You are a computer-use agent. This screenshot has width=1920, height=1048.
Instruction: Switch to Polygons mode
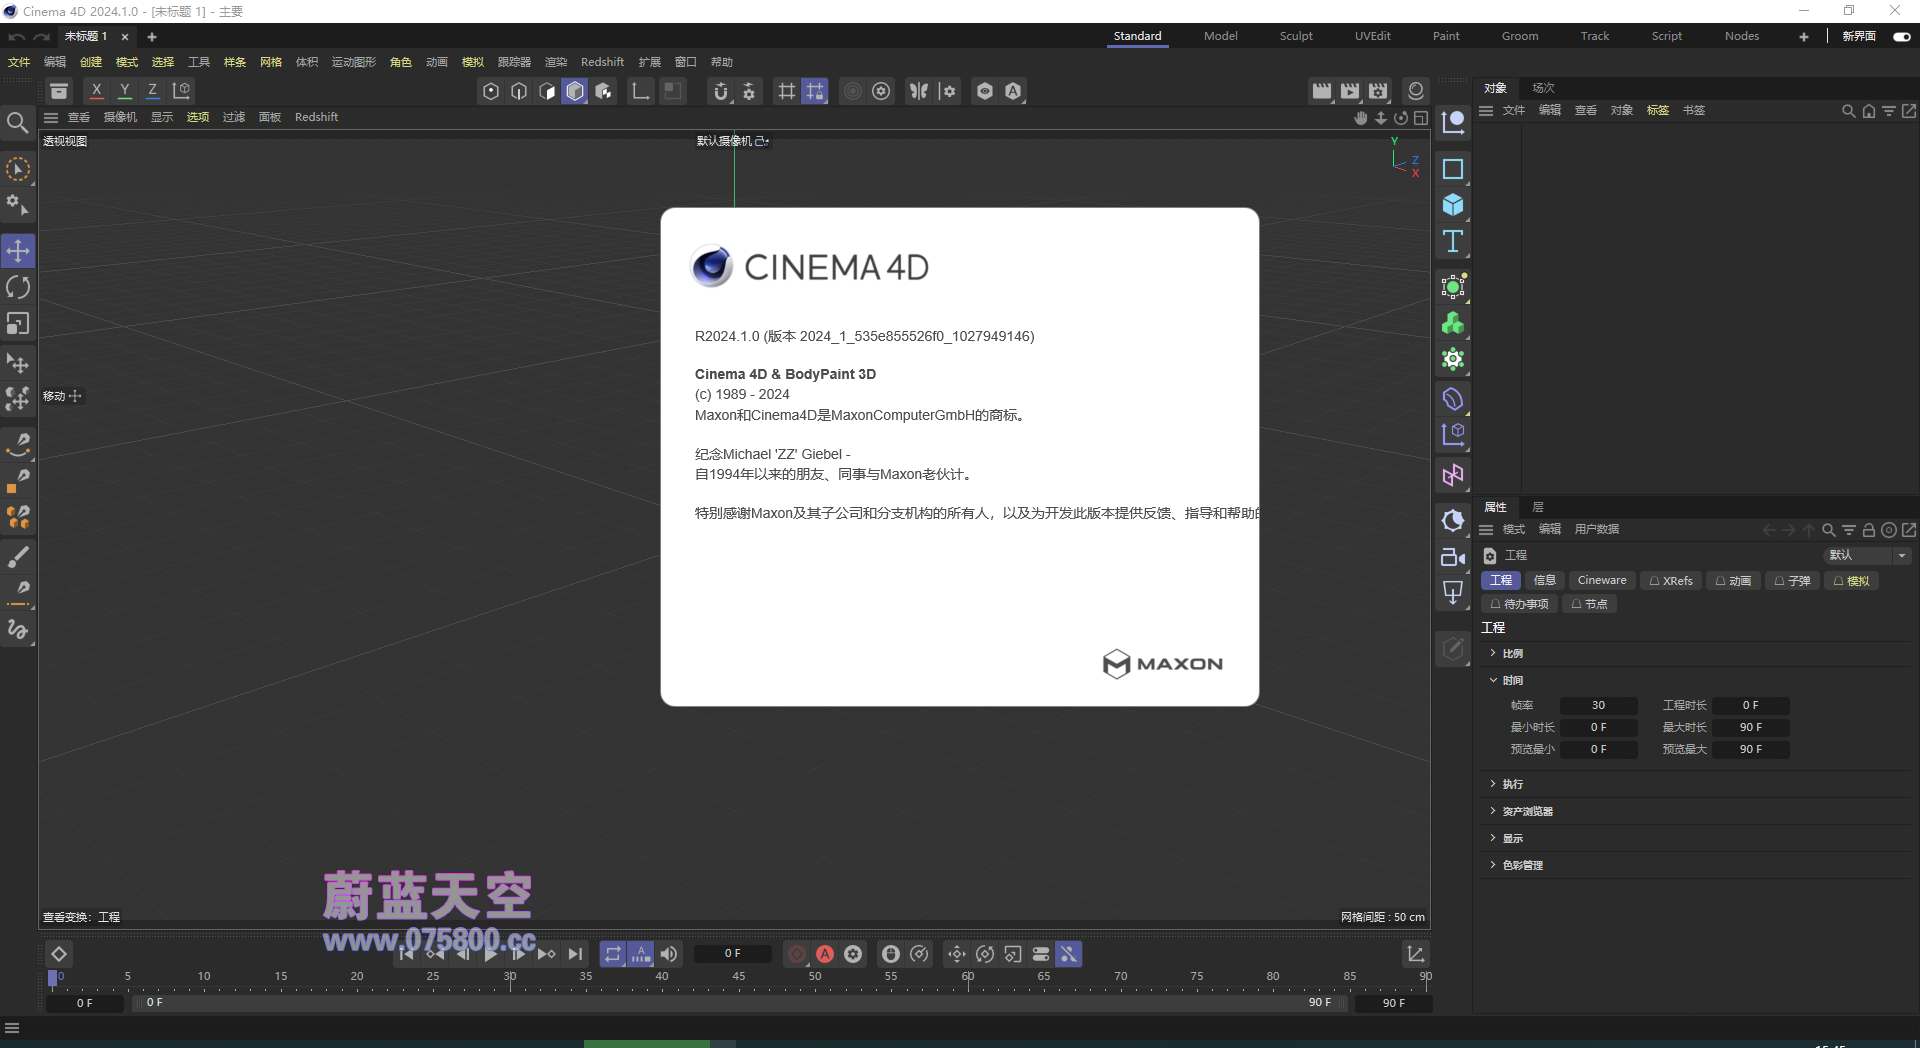click(547, 91)
